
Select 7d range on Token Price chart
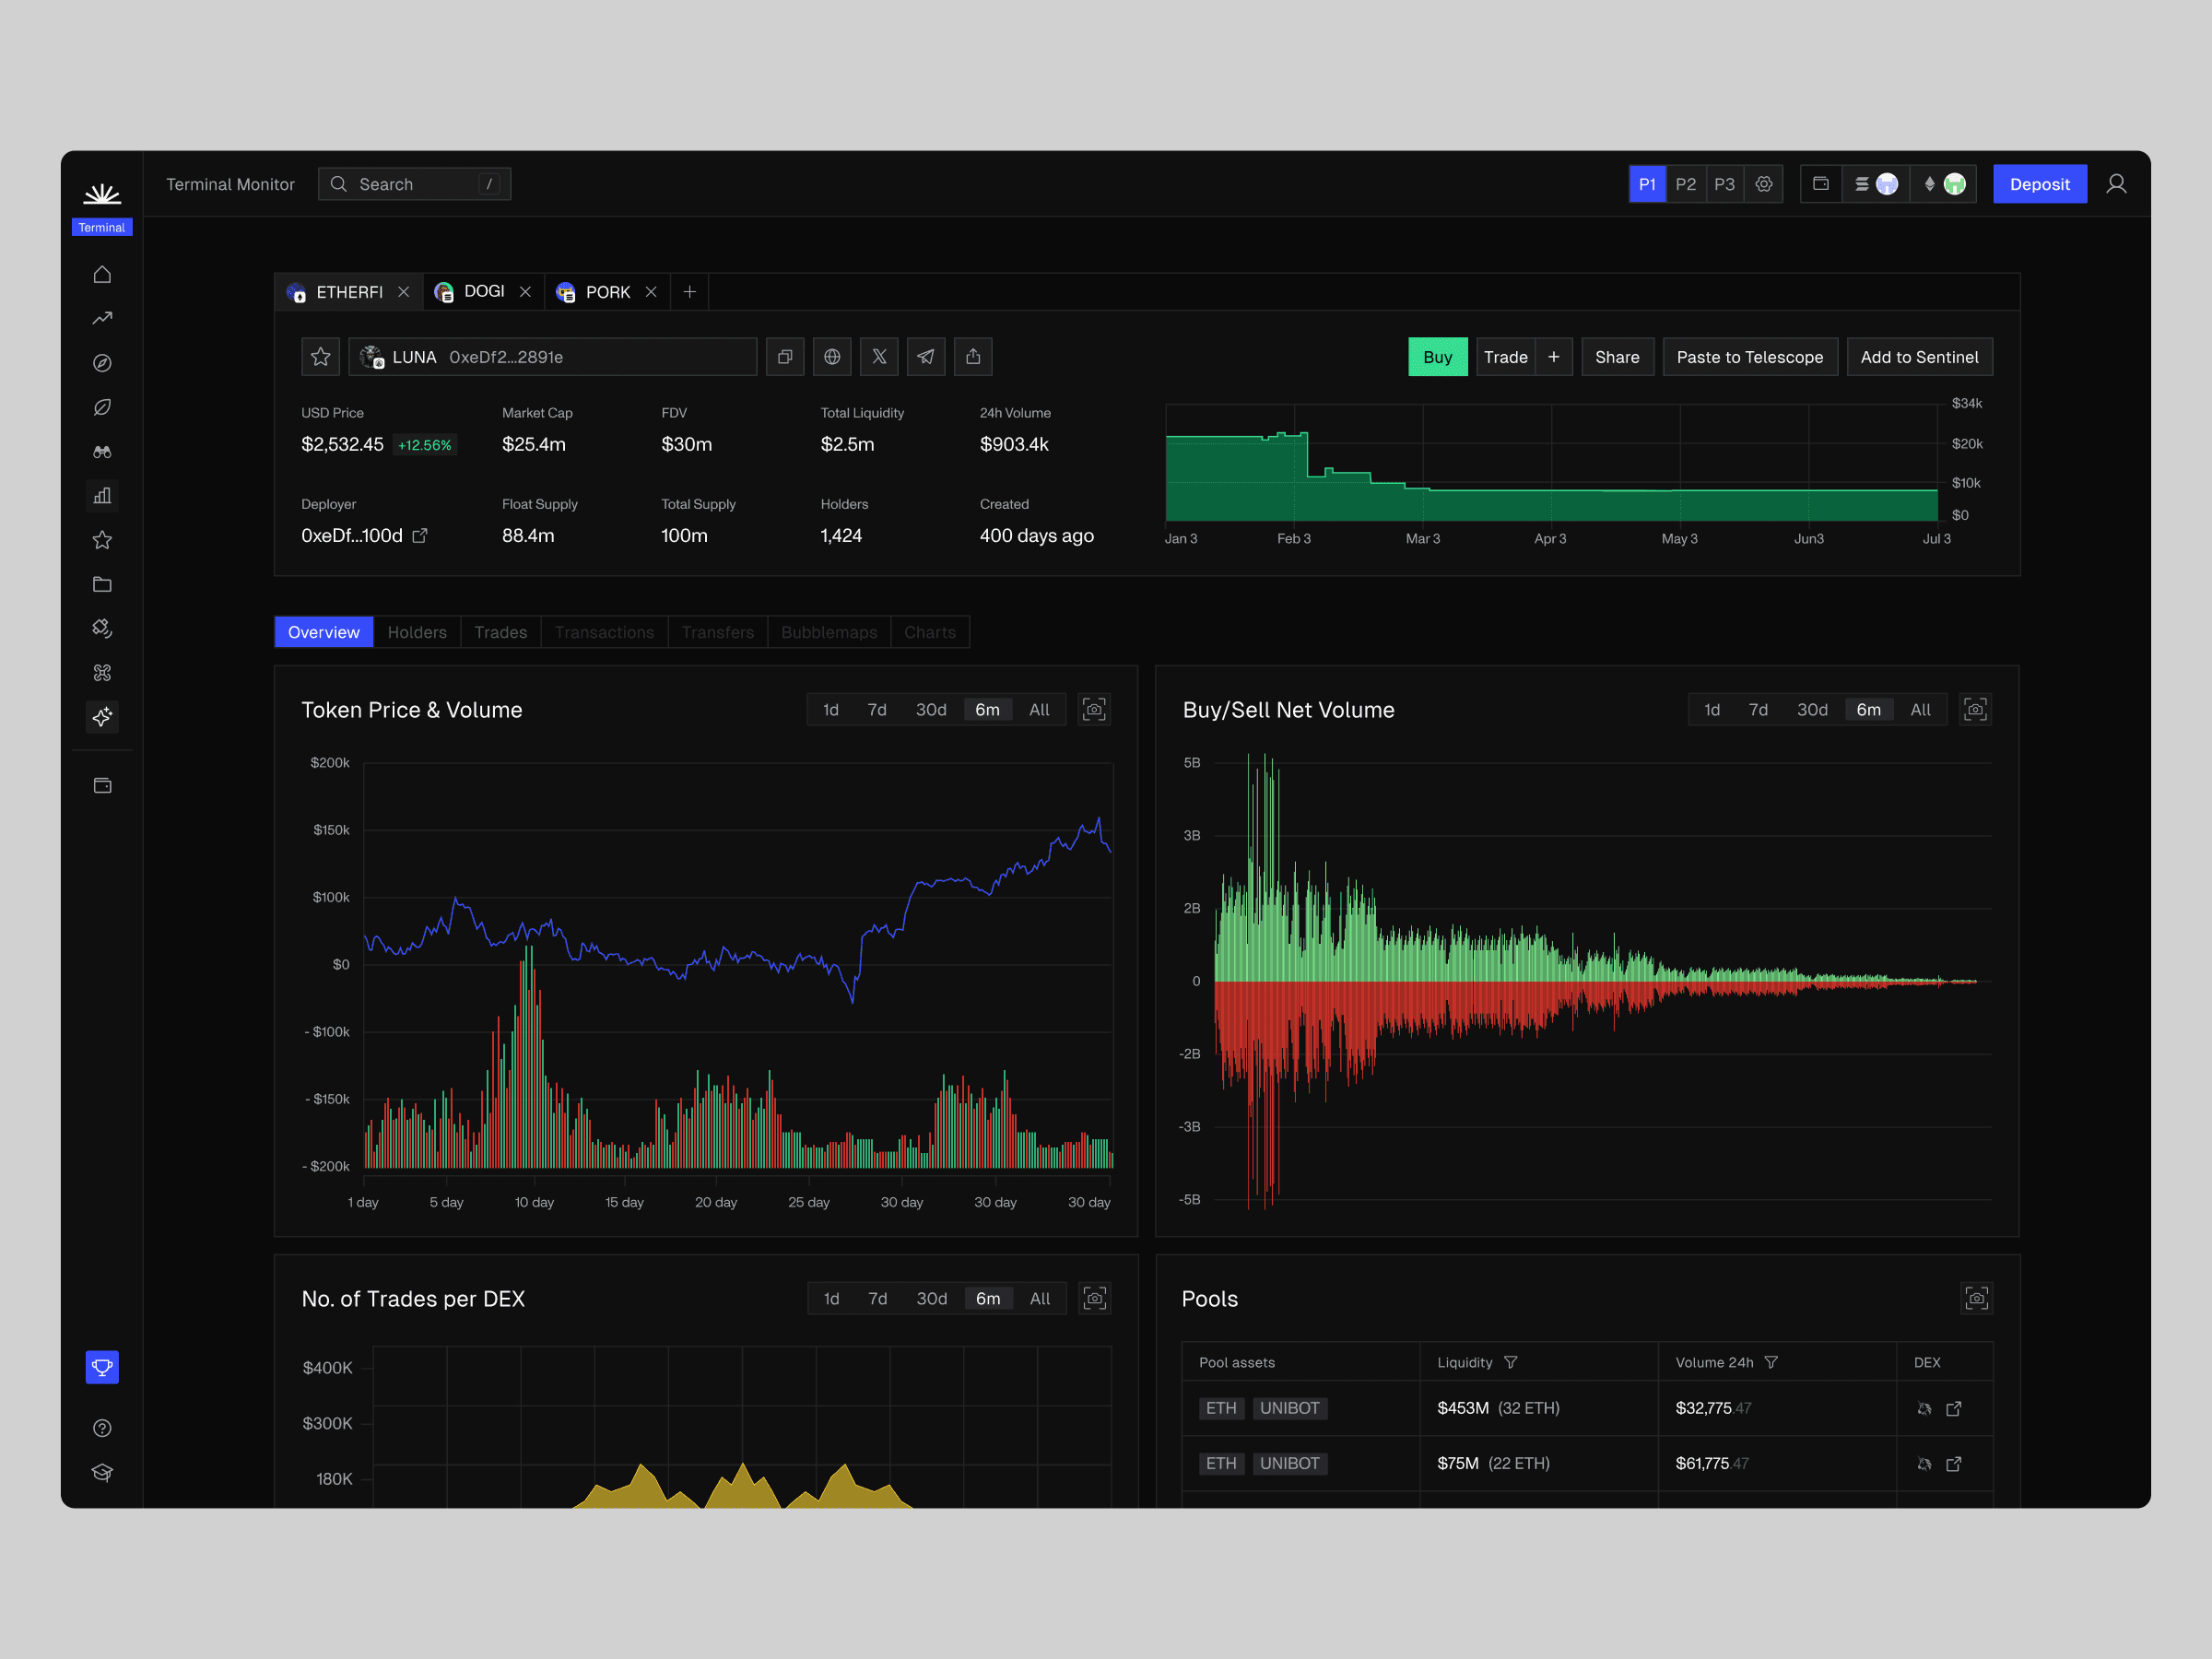pyautogui.click(x=877, y=710)
